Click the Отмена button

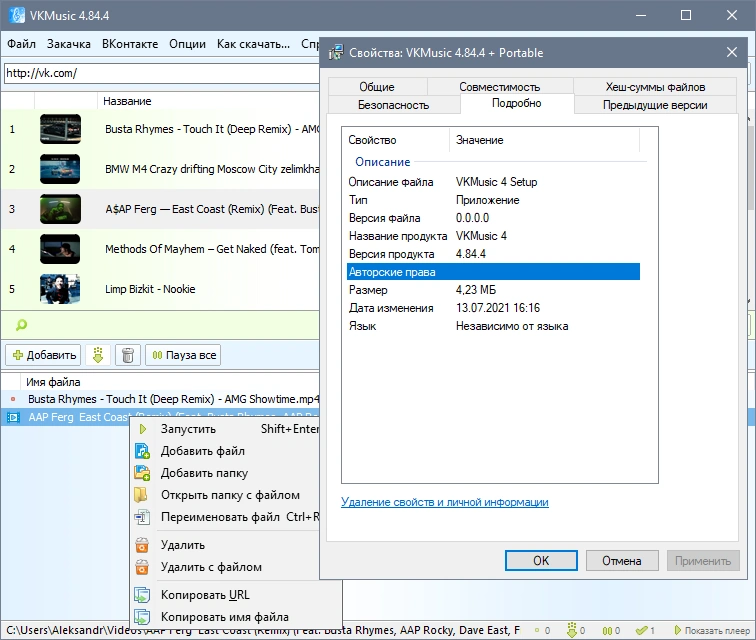pyautogui.click(x=622, y=560)
